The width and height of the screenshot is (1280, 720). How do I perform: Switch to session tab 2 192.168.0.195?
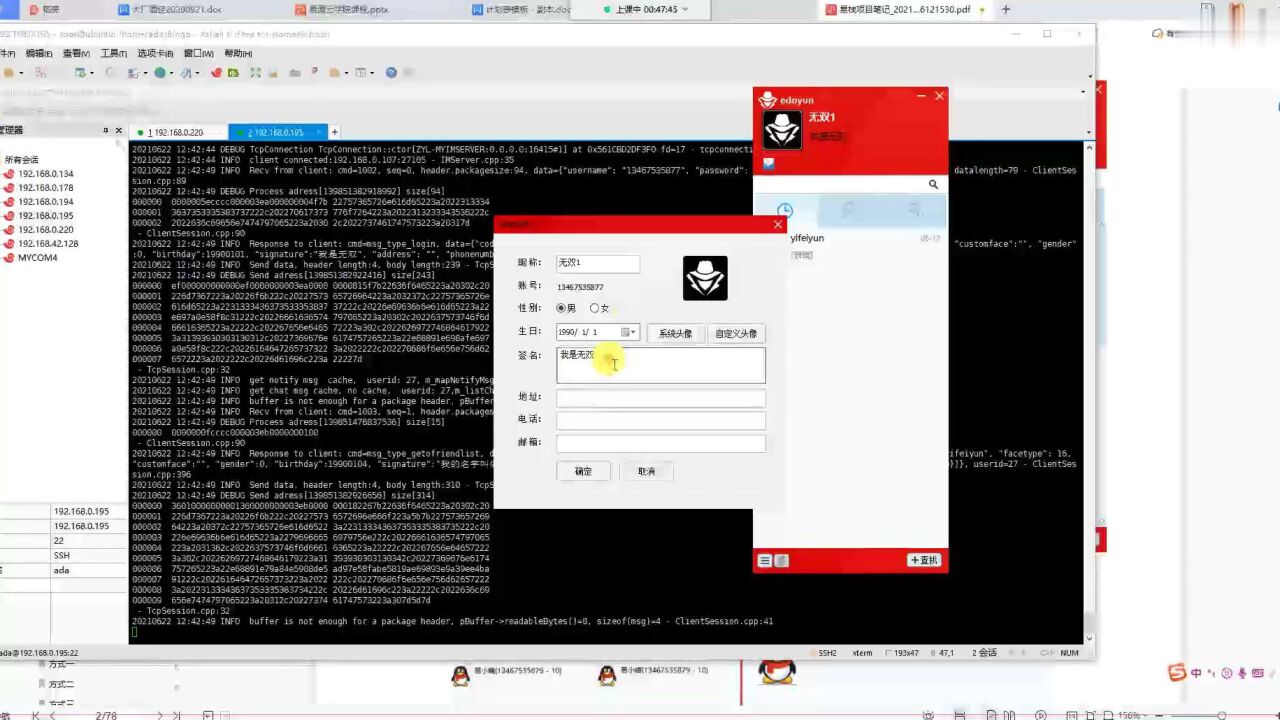click(277, 132)
